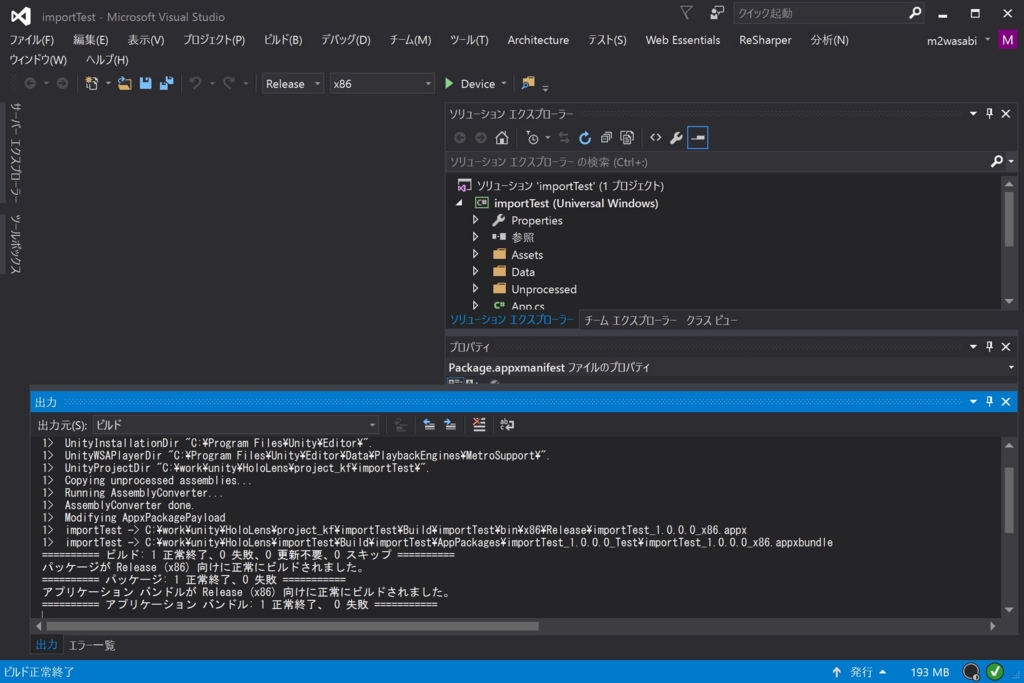The image size is (1024, 683).
Task: Open the Package.appxmanifest properties object dropdown
Action: point(1011,368)
